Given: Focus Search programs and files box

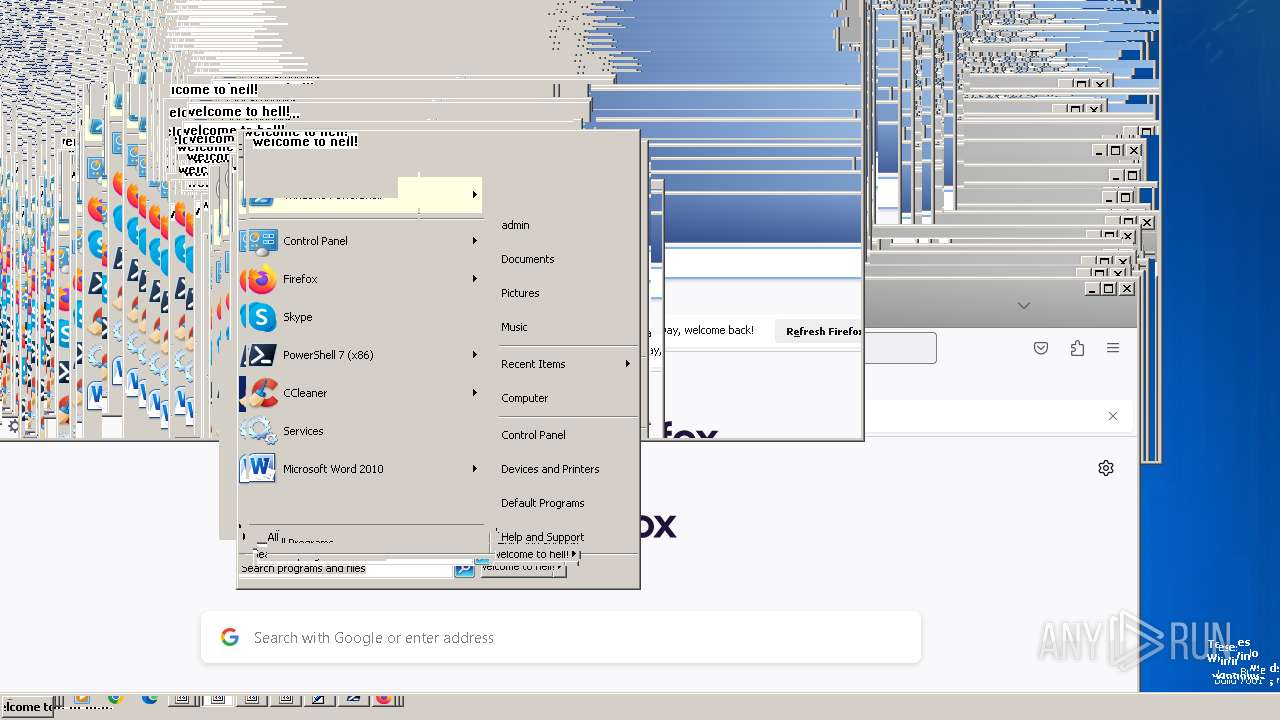Looking at the screenshot, I should click(x=345, y=569).
